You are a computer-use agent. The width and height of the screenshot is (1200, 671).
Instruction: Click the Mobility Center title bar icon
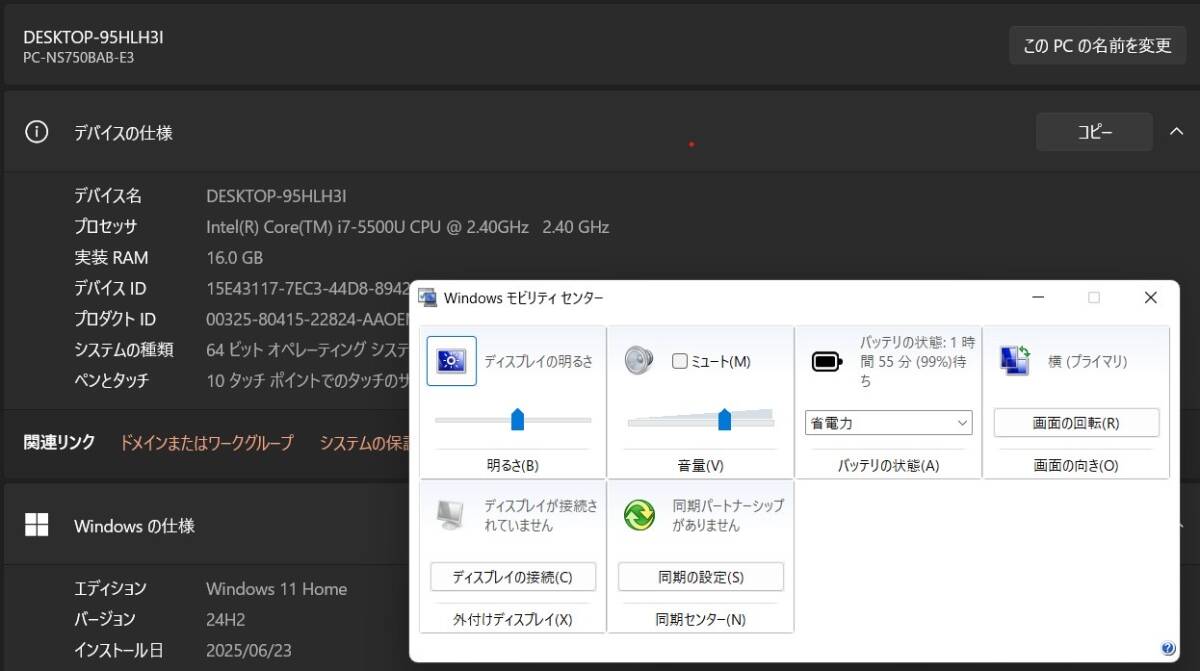click(x=427, y=297)
